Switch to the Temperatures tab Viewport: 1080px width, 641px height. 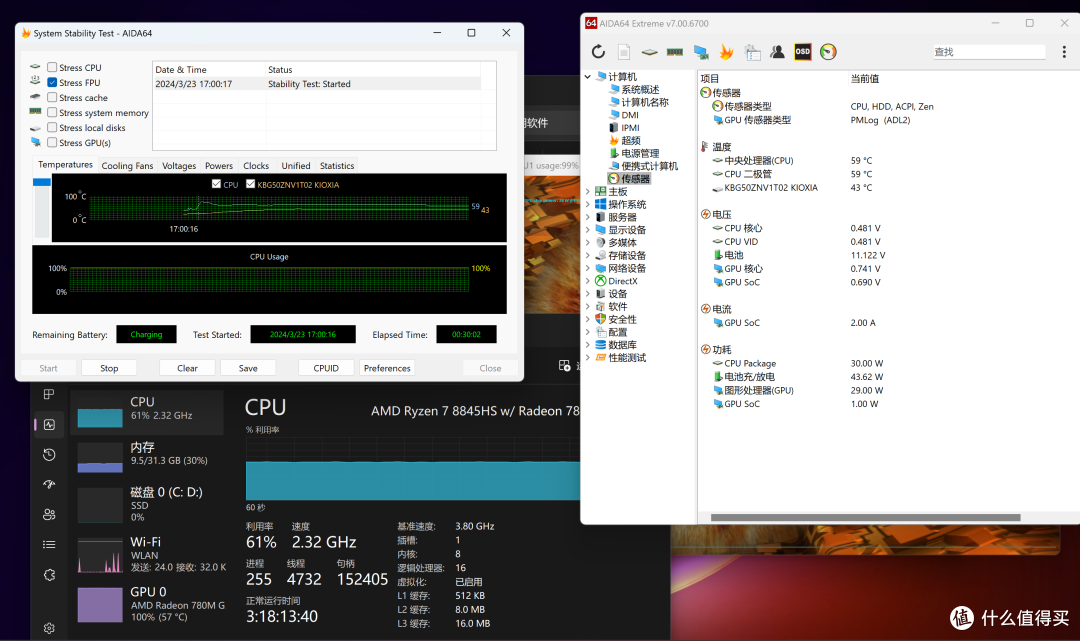[x=65, y=165]
